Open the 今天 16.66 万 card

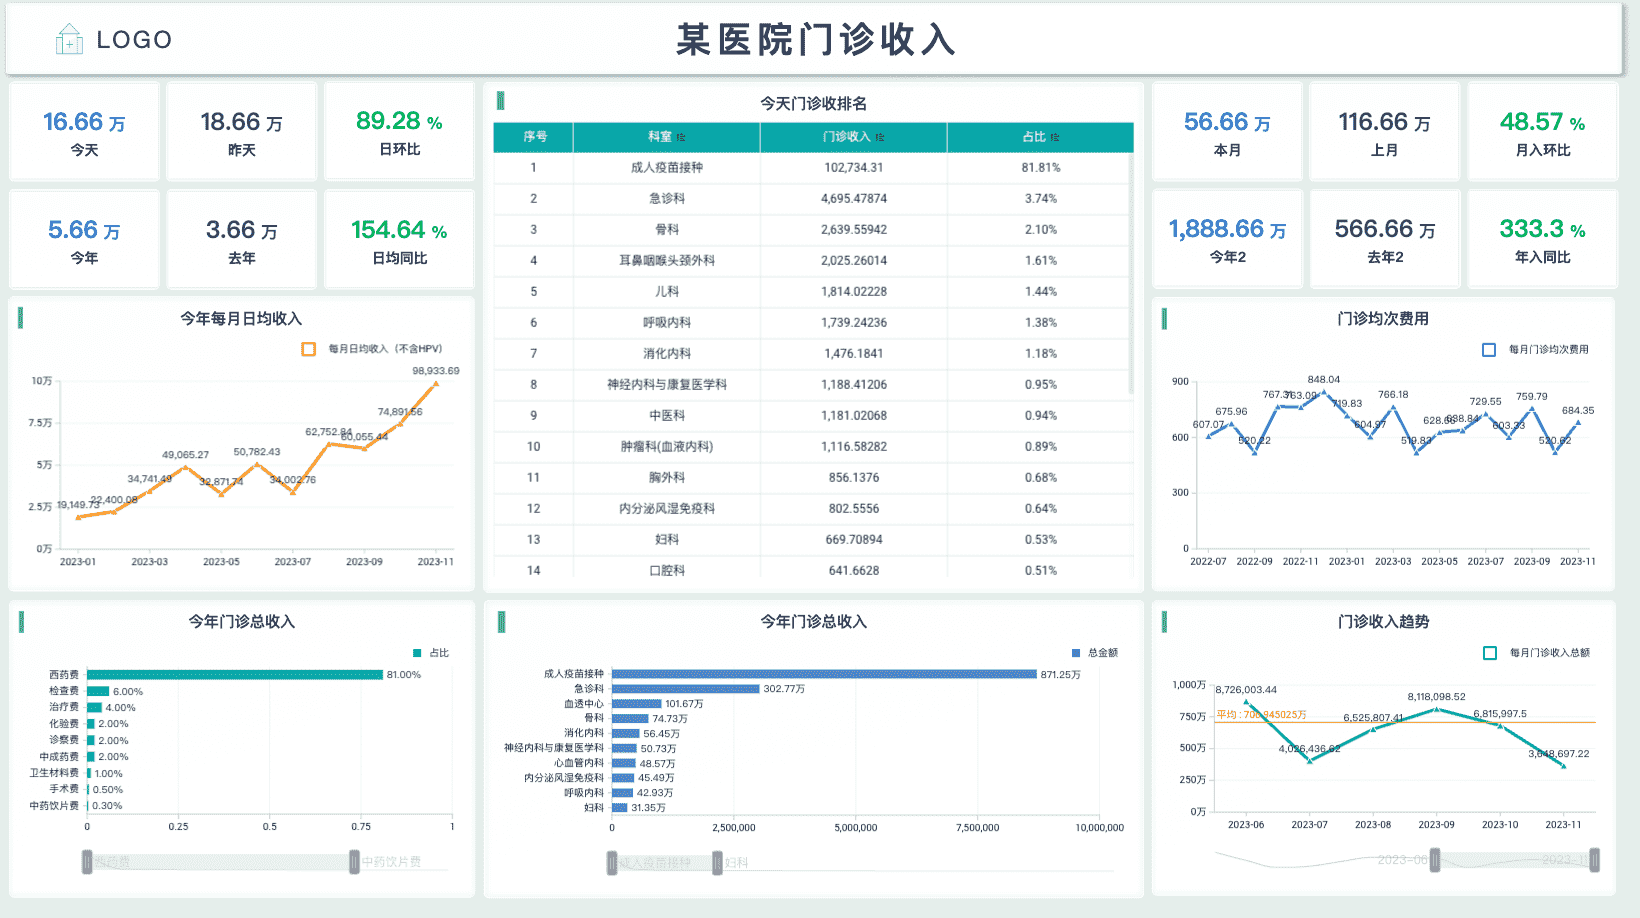84,132
